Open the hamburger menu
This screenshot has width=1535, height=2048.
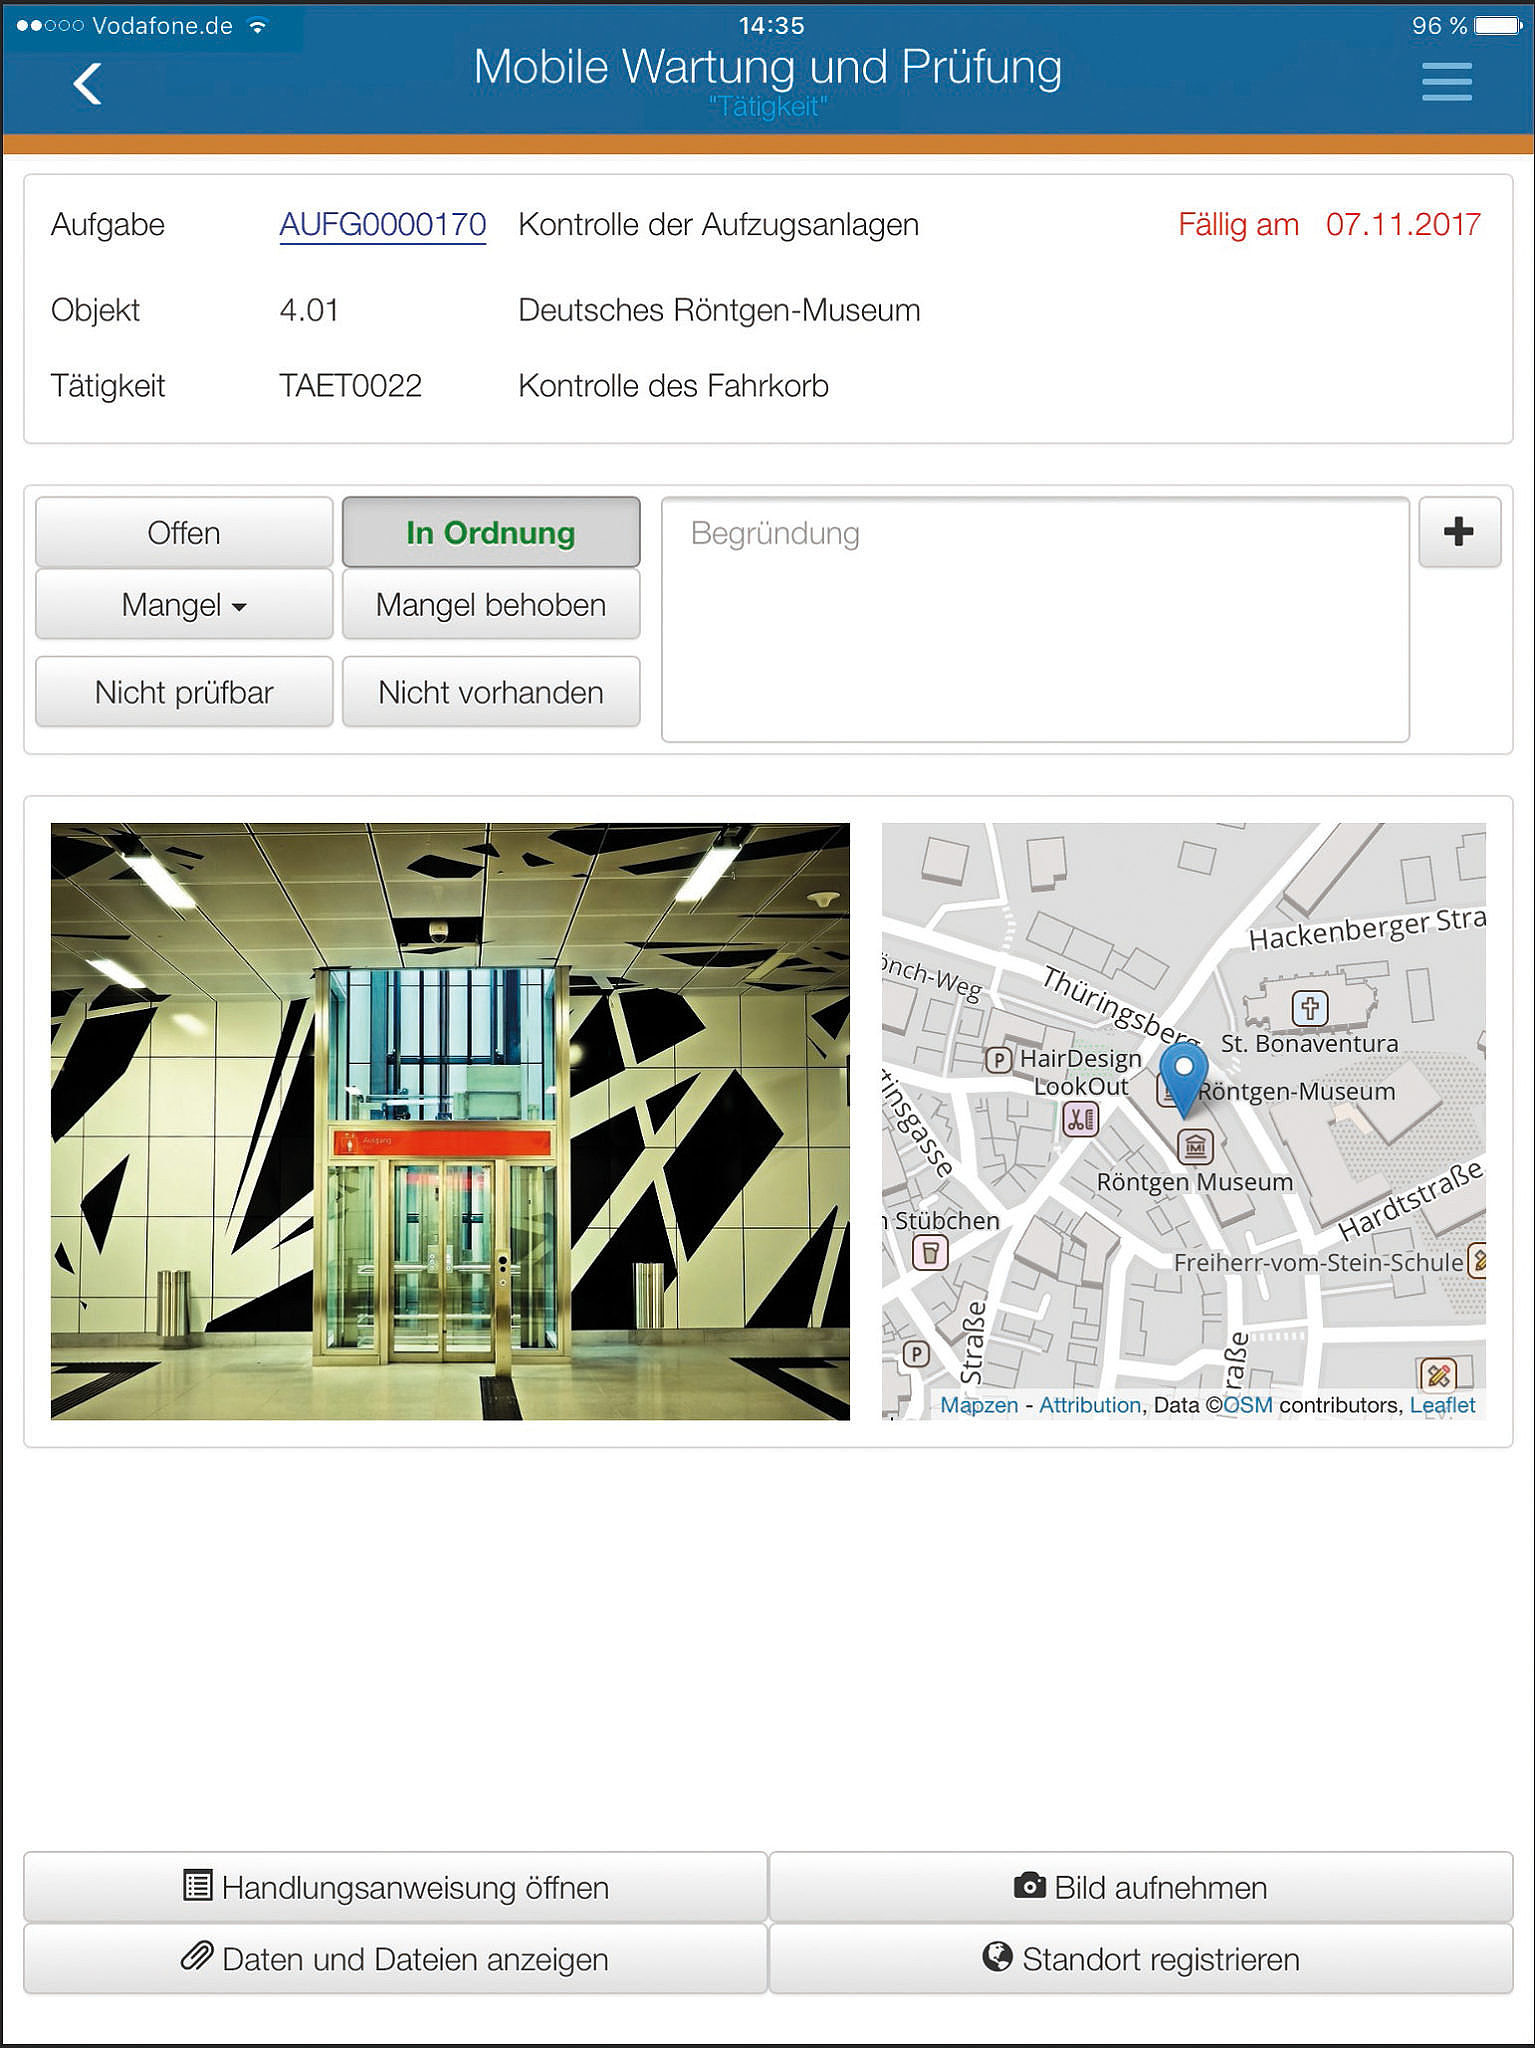coord(1446,82)
